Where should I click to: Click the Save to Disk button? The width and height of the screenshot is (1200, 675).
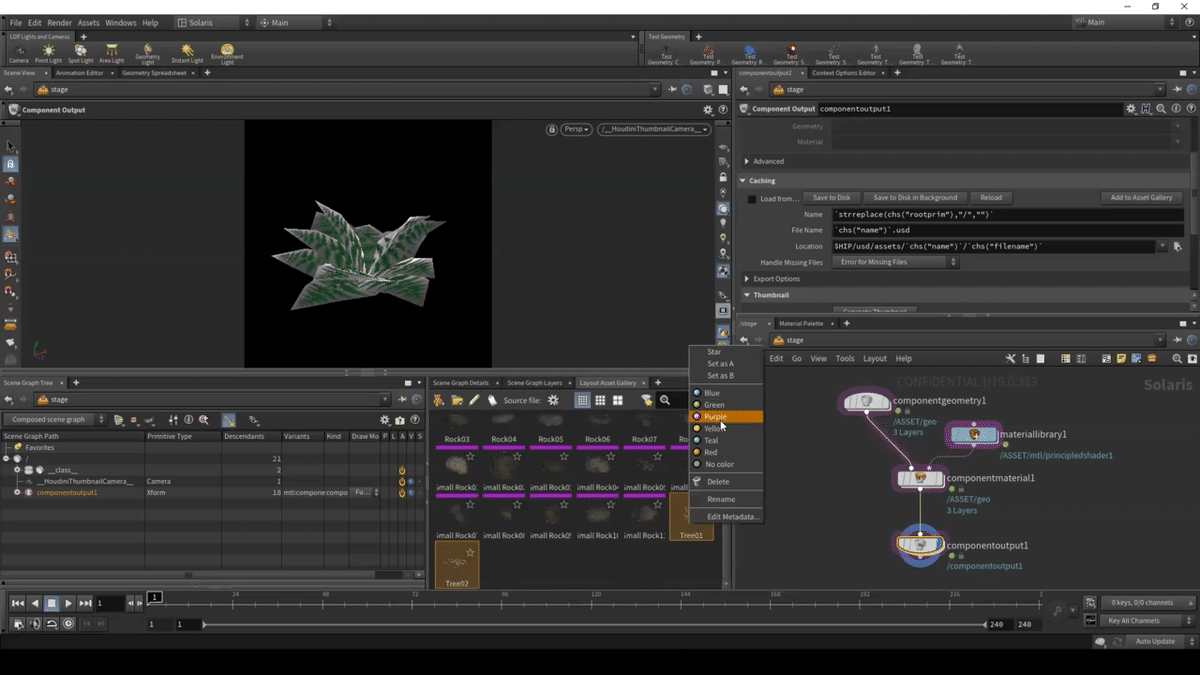pyautogui.click(x=831, y=198)
